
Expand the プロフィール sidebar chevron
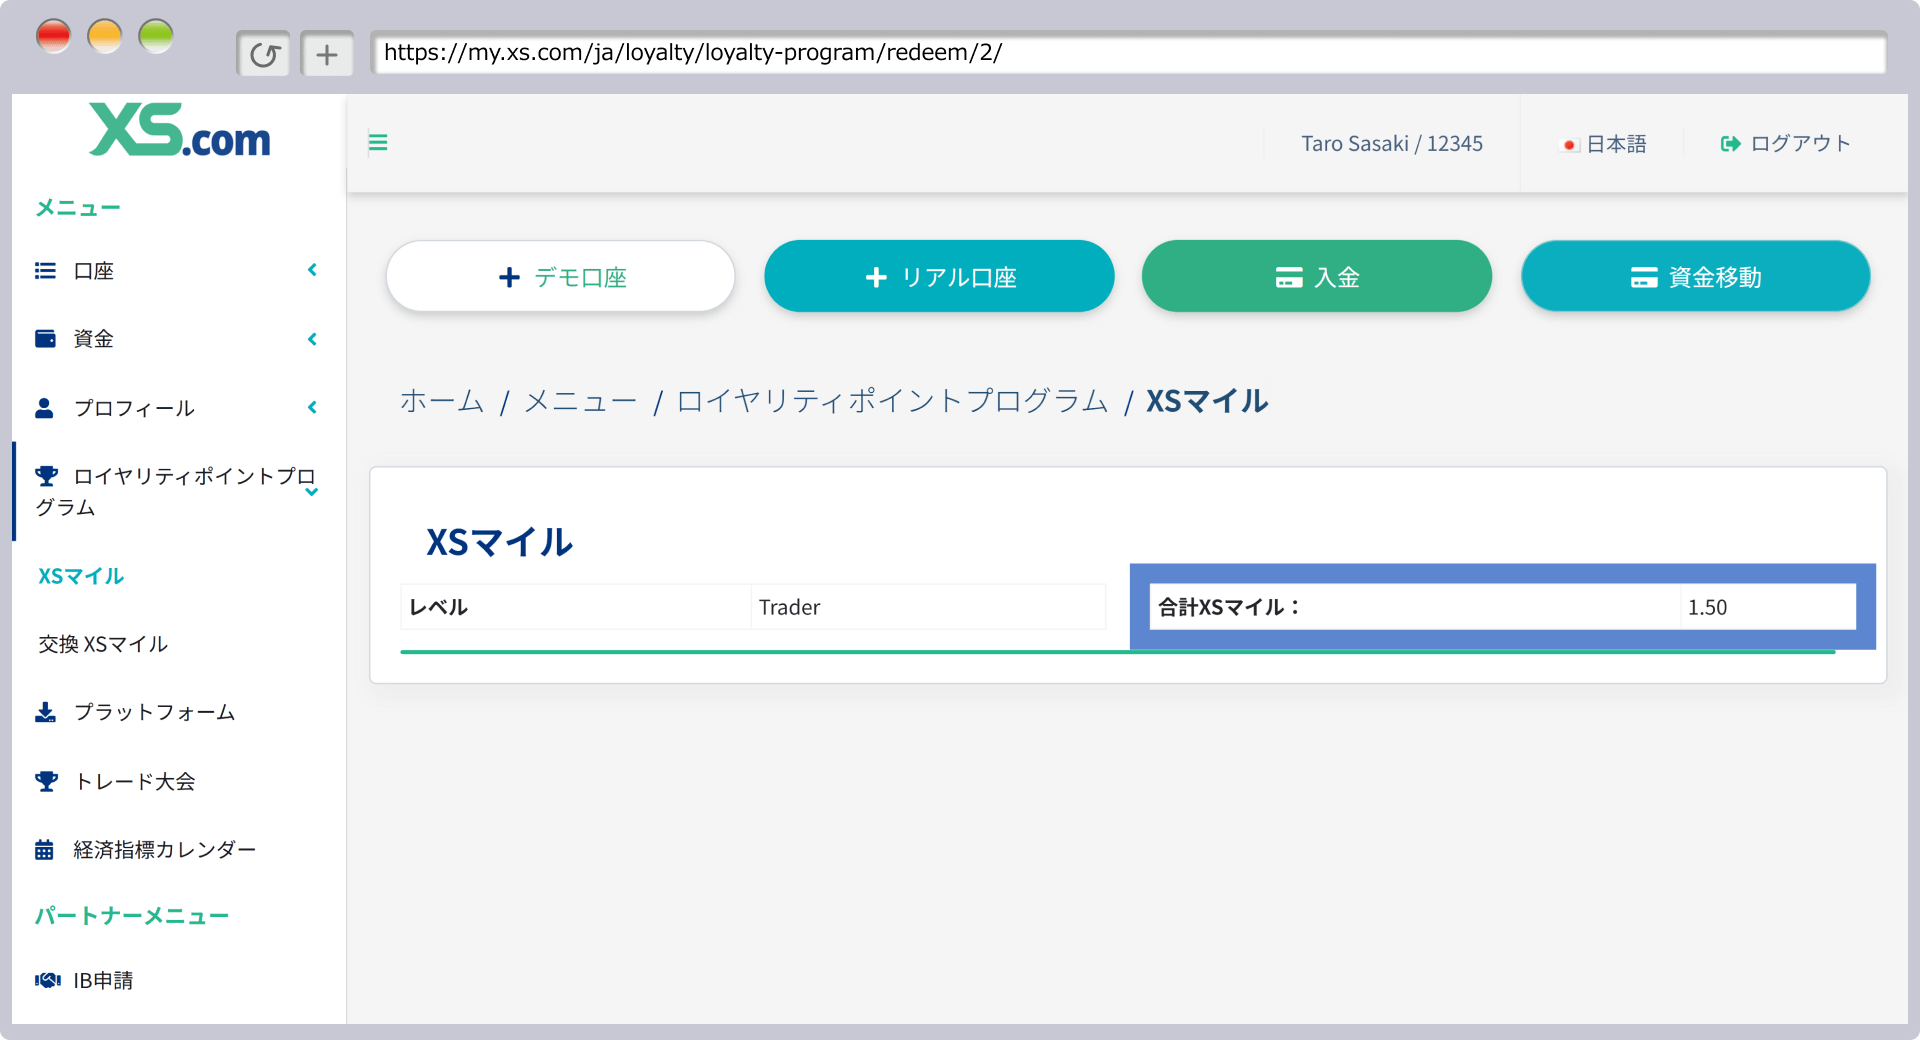point(312,407)
